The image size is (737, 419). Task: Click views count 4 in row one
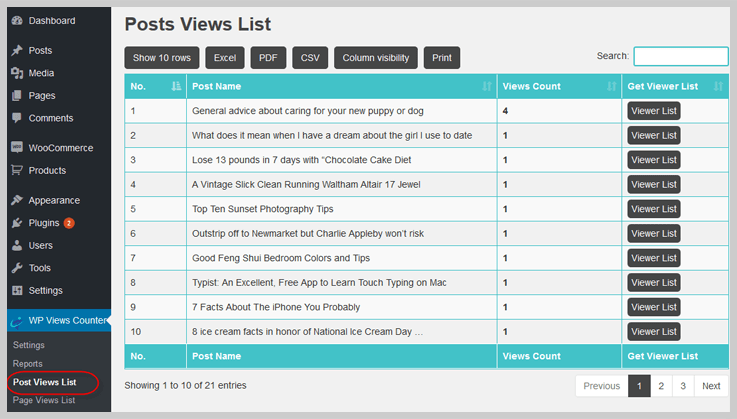coord(505,111)
